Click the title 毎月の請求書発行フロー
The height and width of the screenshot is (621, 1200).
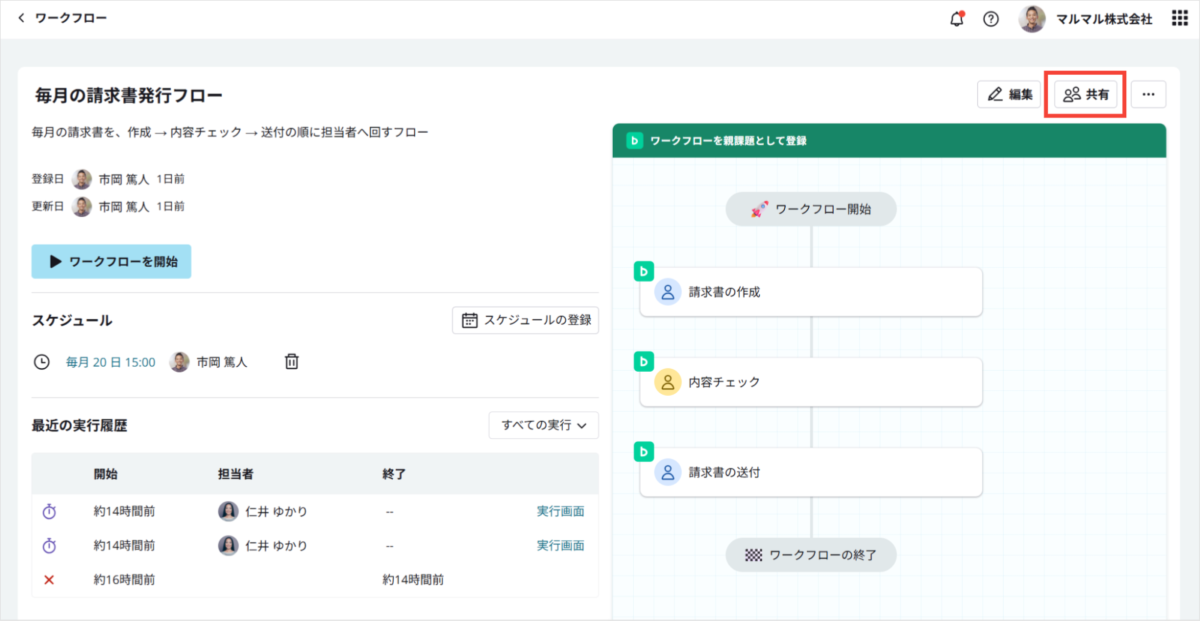[129, 95]
